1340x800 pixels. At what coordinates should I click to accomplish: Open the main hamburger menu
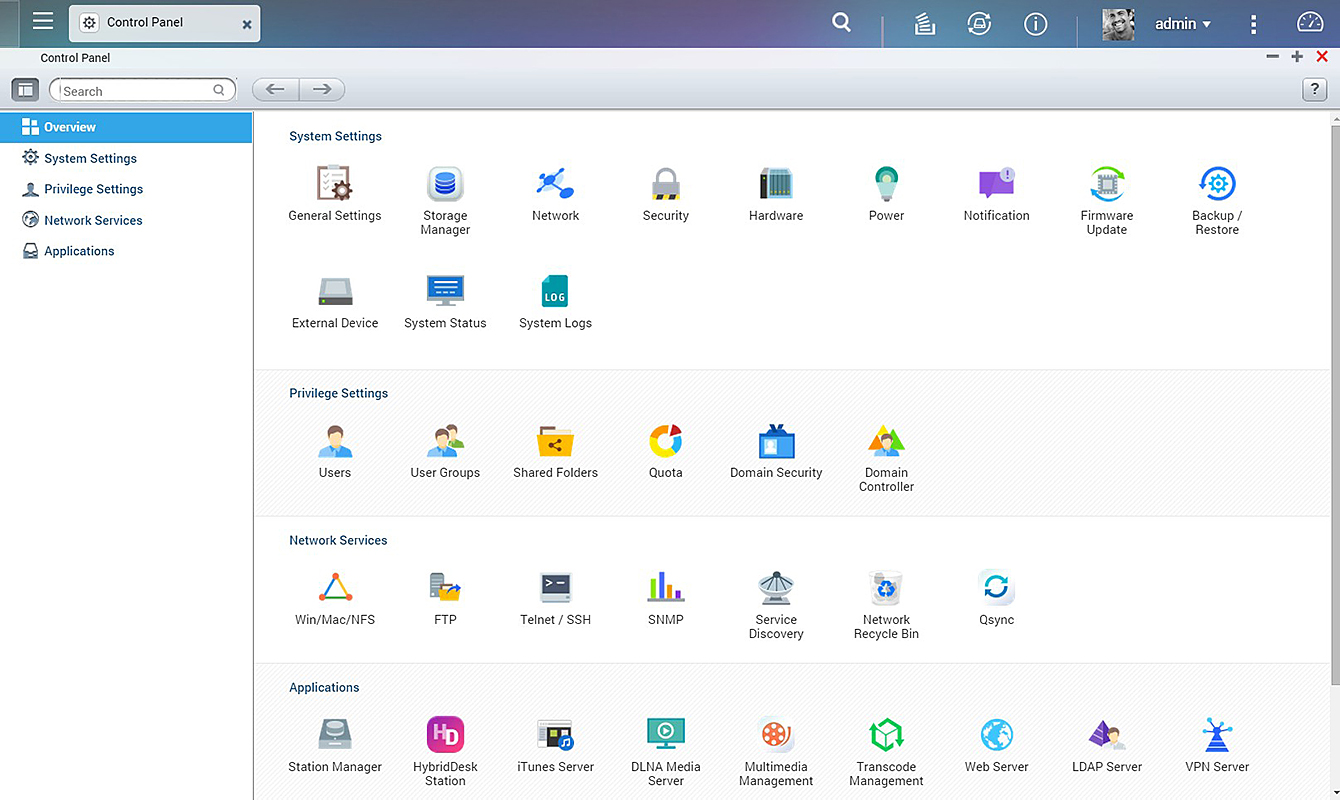tap(43, 22)
